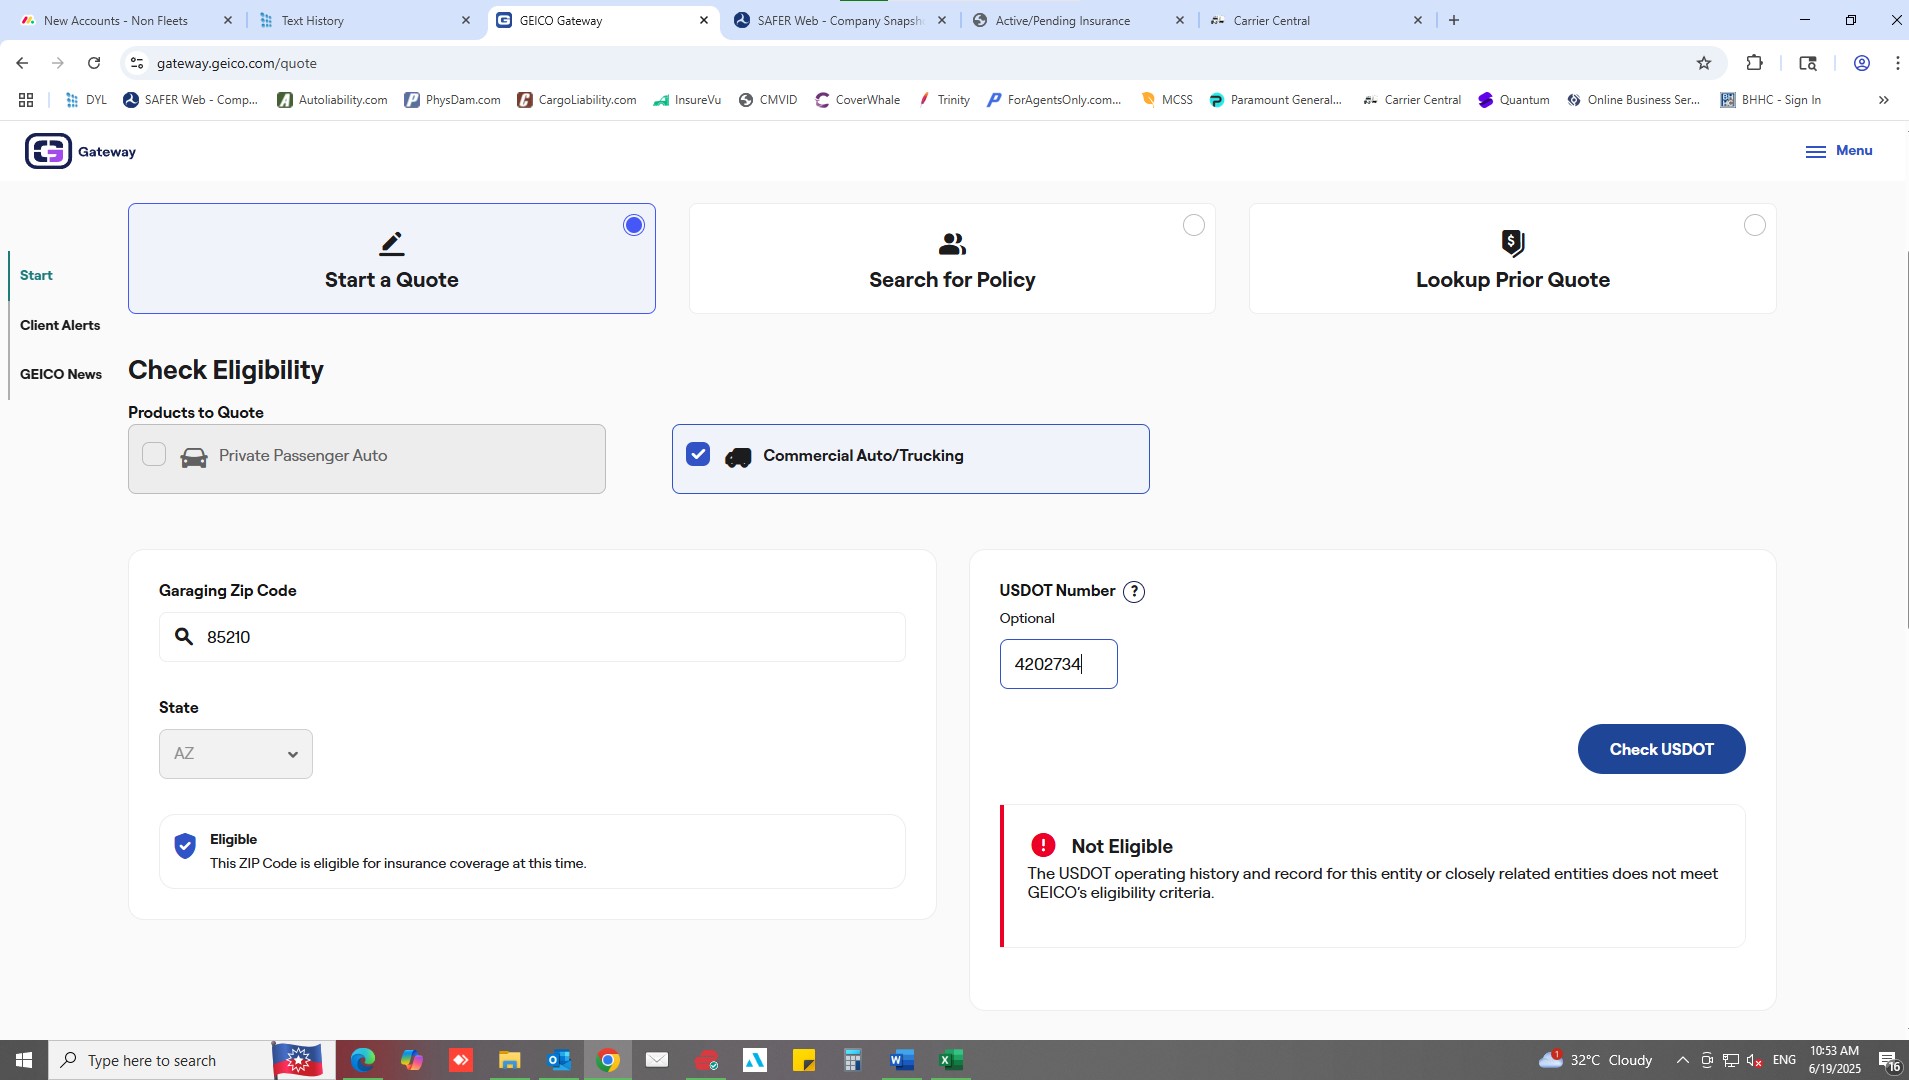Open the weather widget showing 32°C Cloudy
Image resolution: width=1909 pixels, height=1080 pixels.
click(x=1596, y=1060)
